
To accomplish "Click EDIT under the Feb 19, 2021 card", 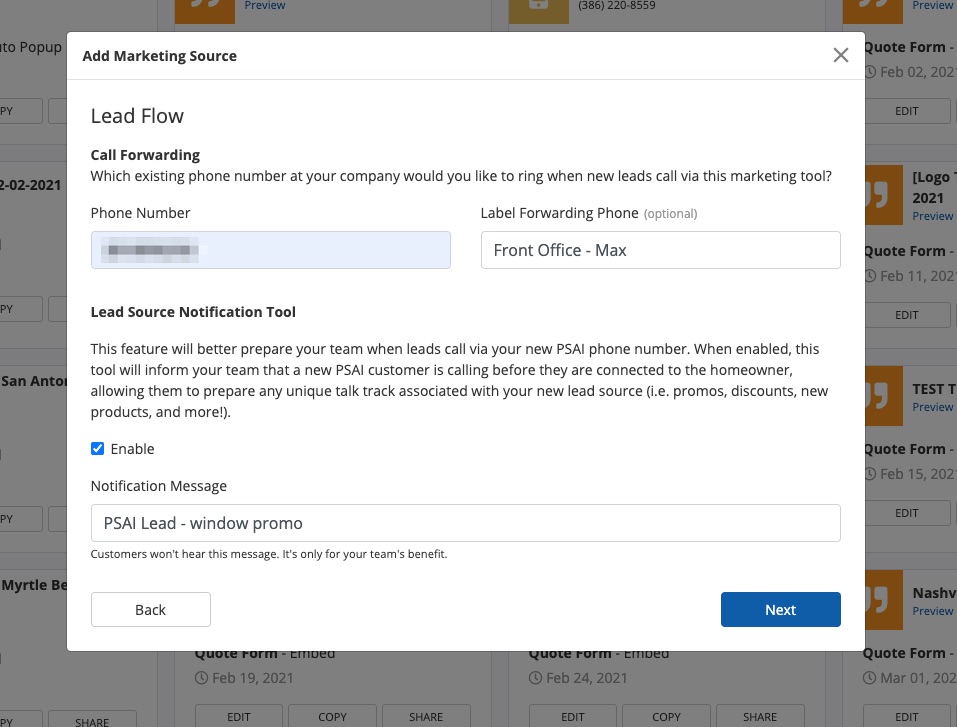I will click(238, 717).
